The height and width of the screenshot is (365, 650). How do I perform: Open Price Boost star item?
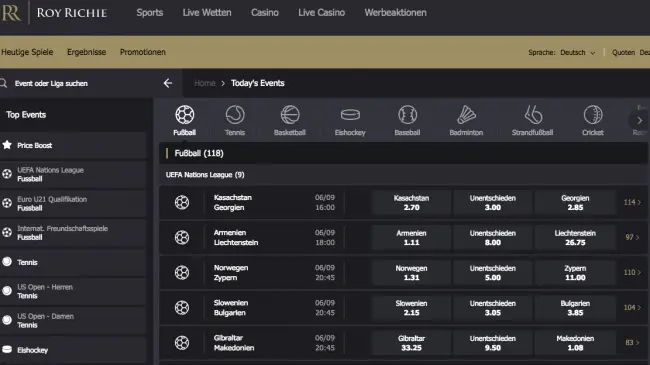pos(74,146)
